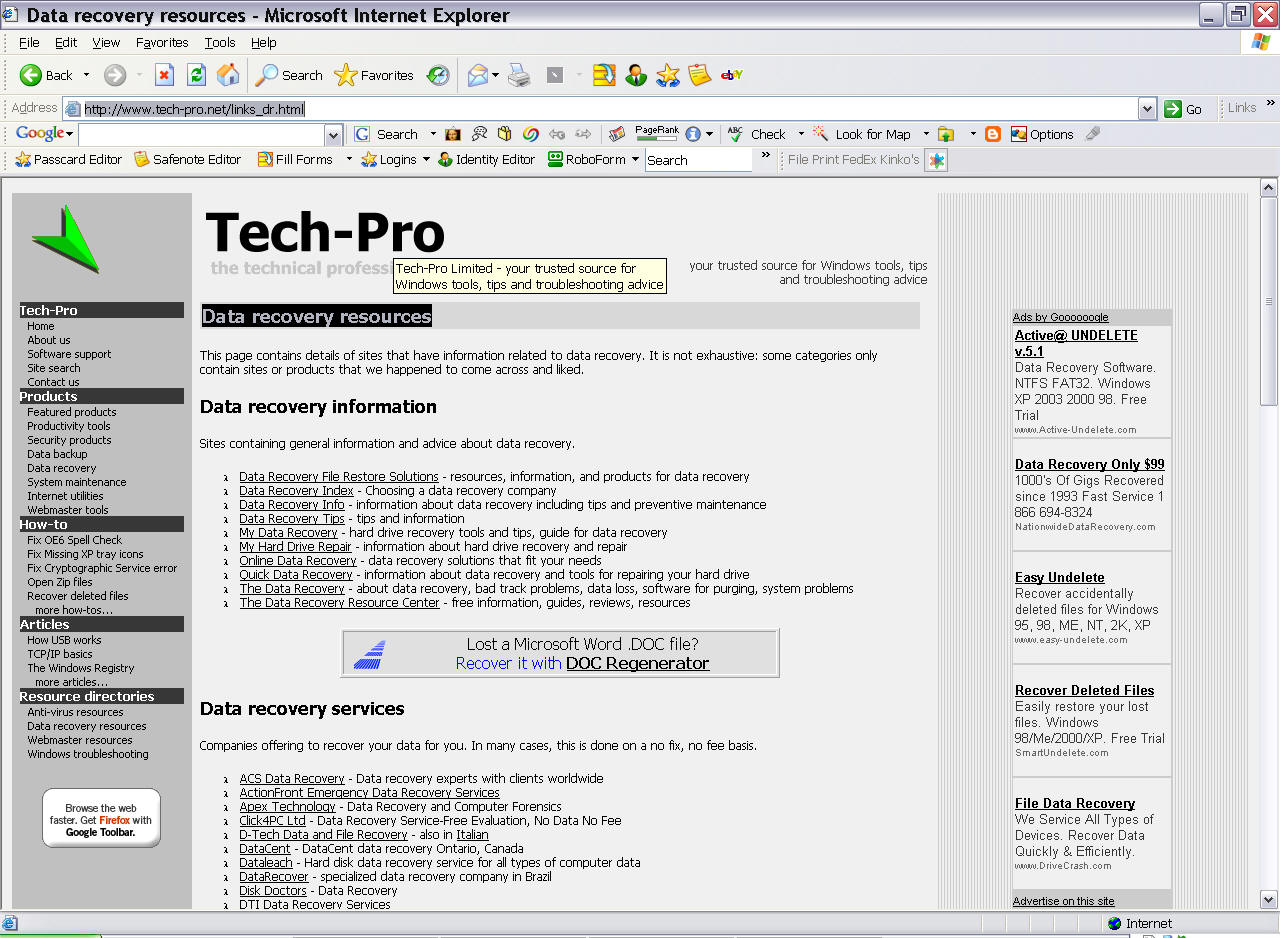The image size is (1280, 938).
Task: Open the blue page info icon
Action: coord(693,134)
